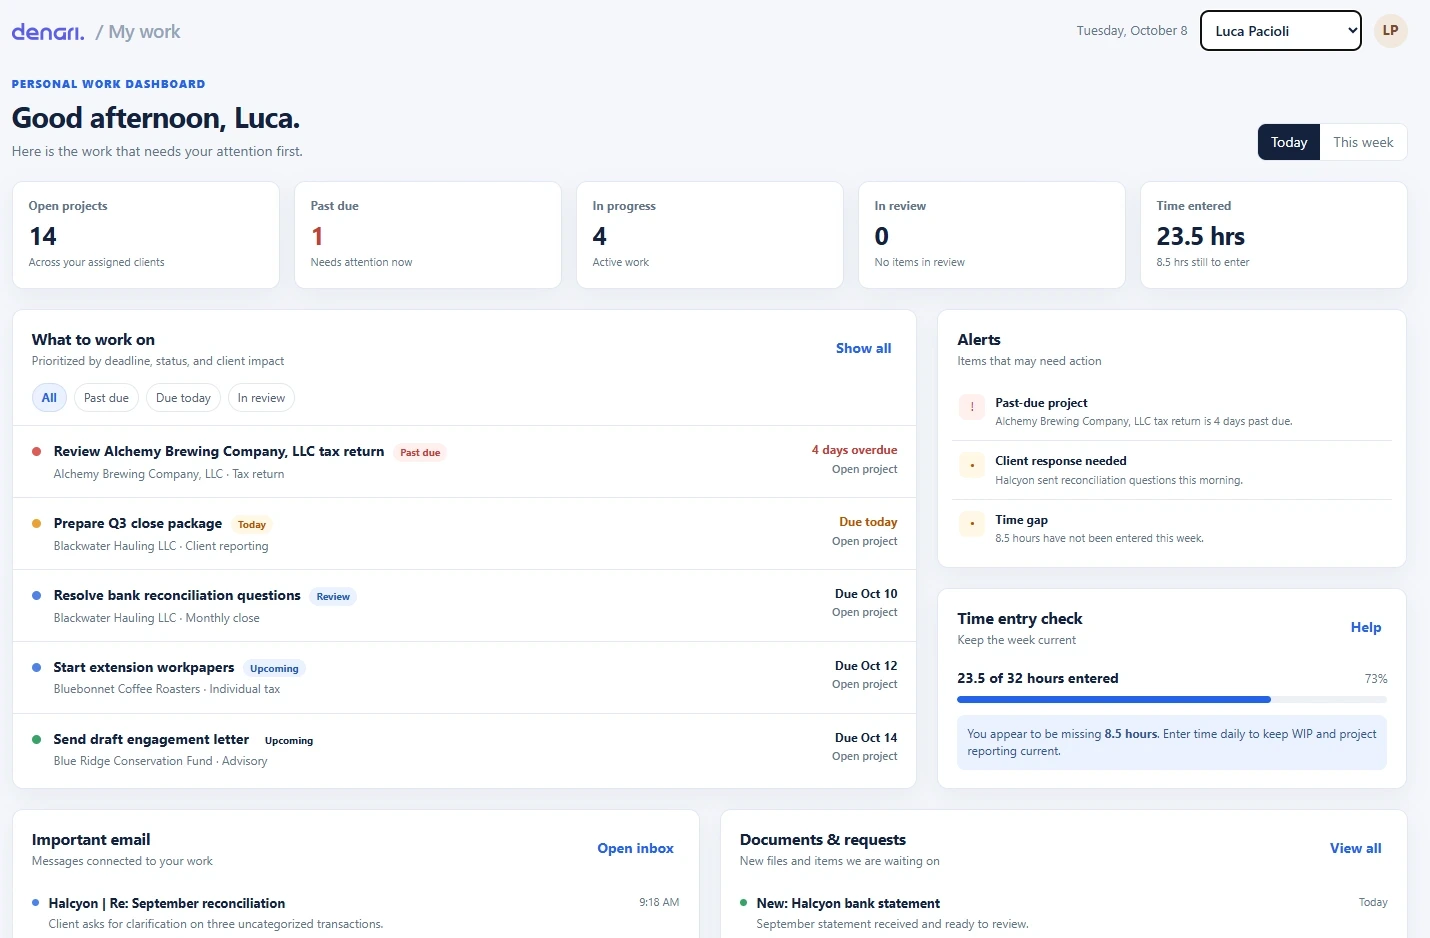Open the Client response needed alert title

(x=1061, y=461)
